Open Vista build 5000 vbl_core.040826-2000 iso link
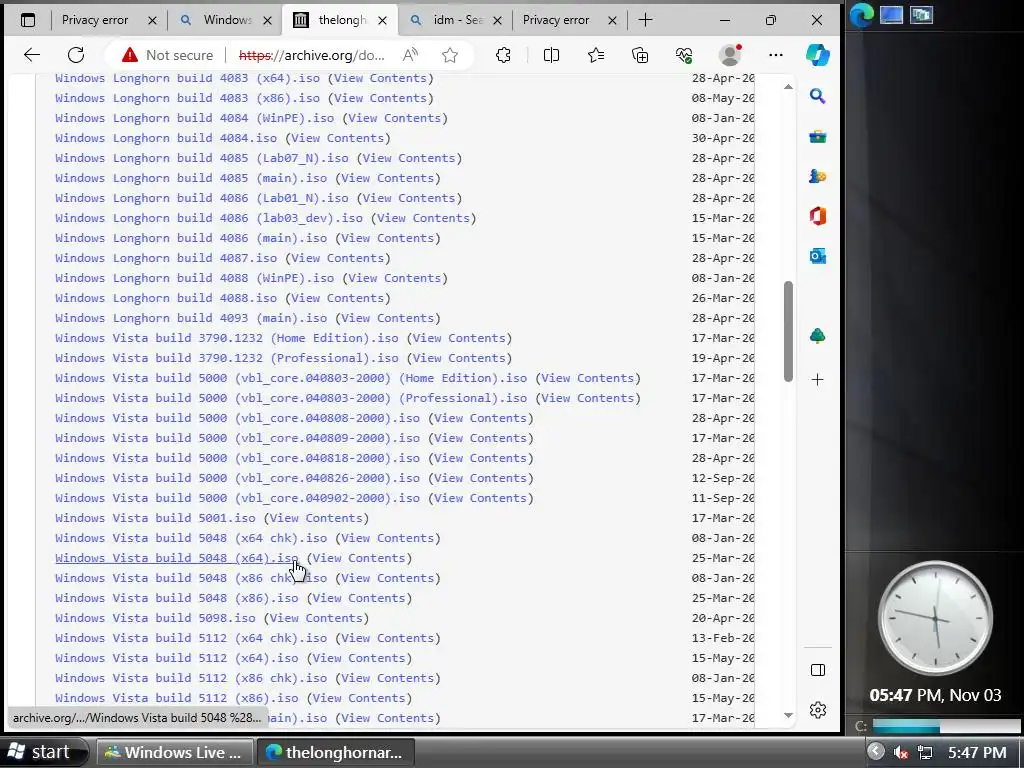This screenshot has height=768, width=1024. point(237,478)
